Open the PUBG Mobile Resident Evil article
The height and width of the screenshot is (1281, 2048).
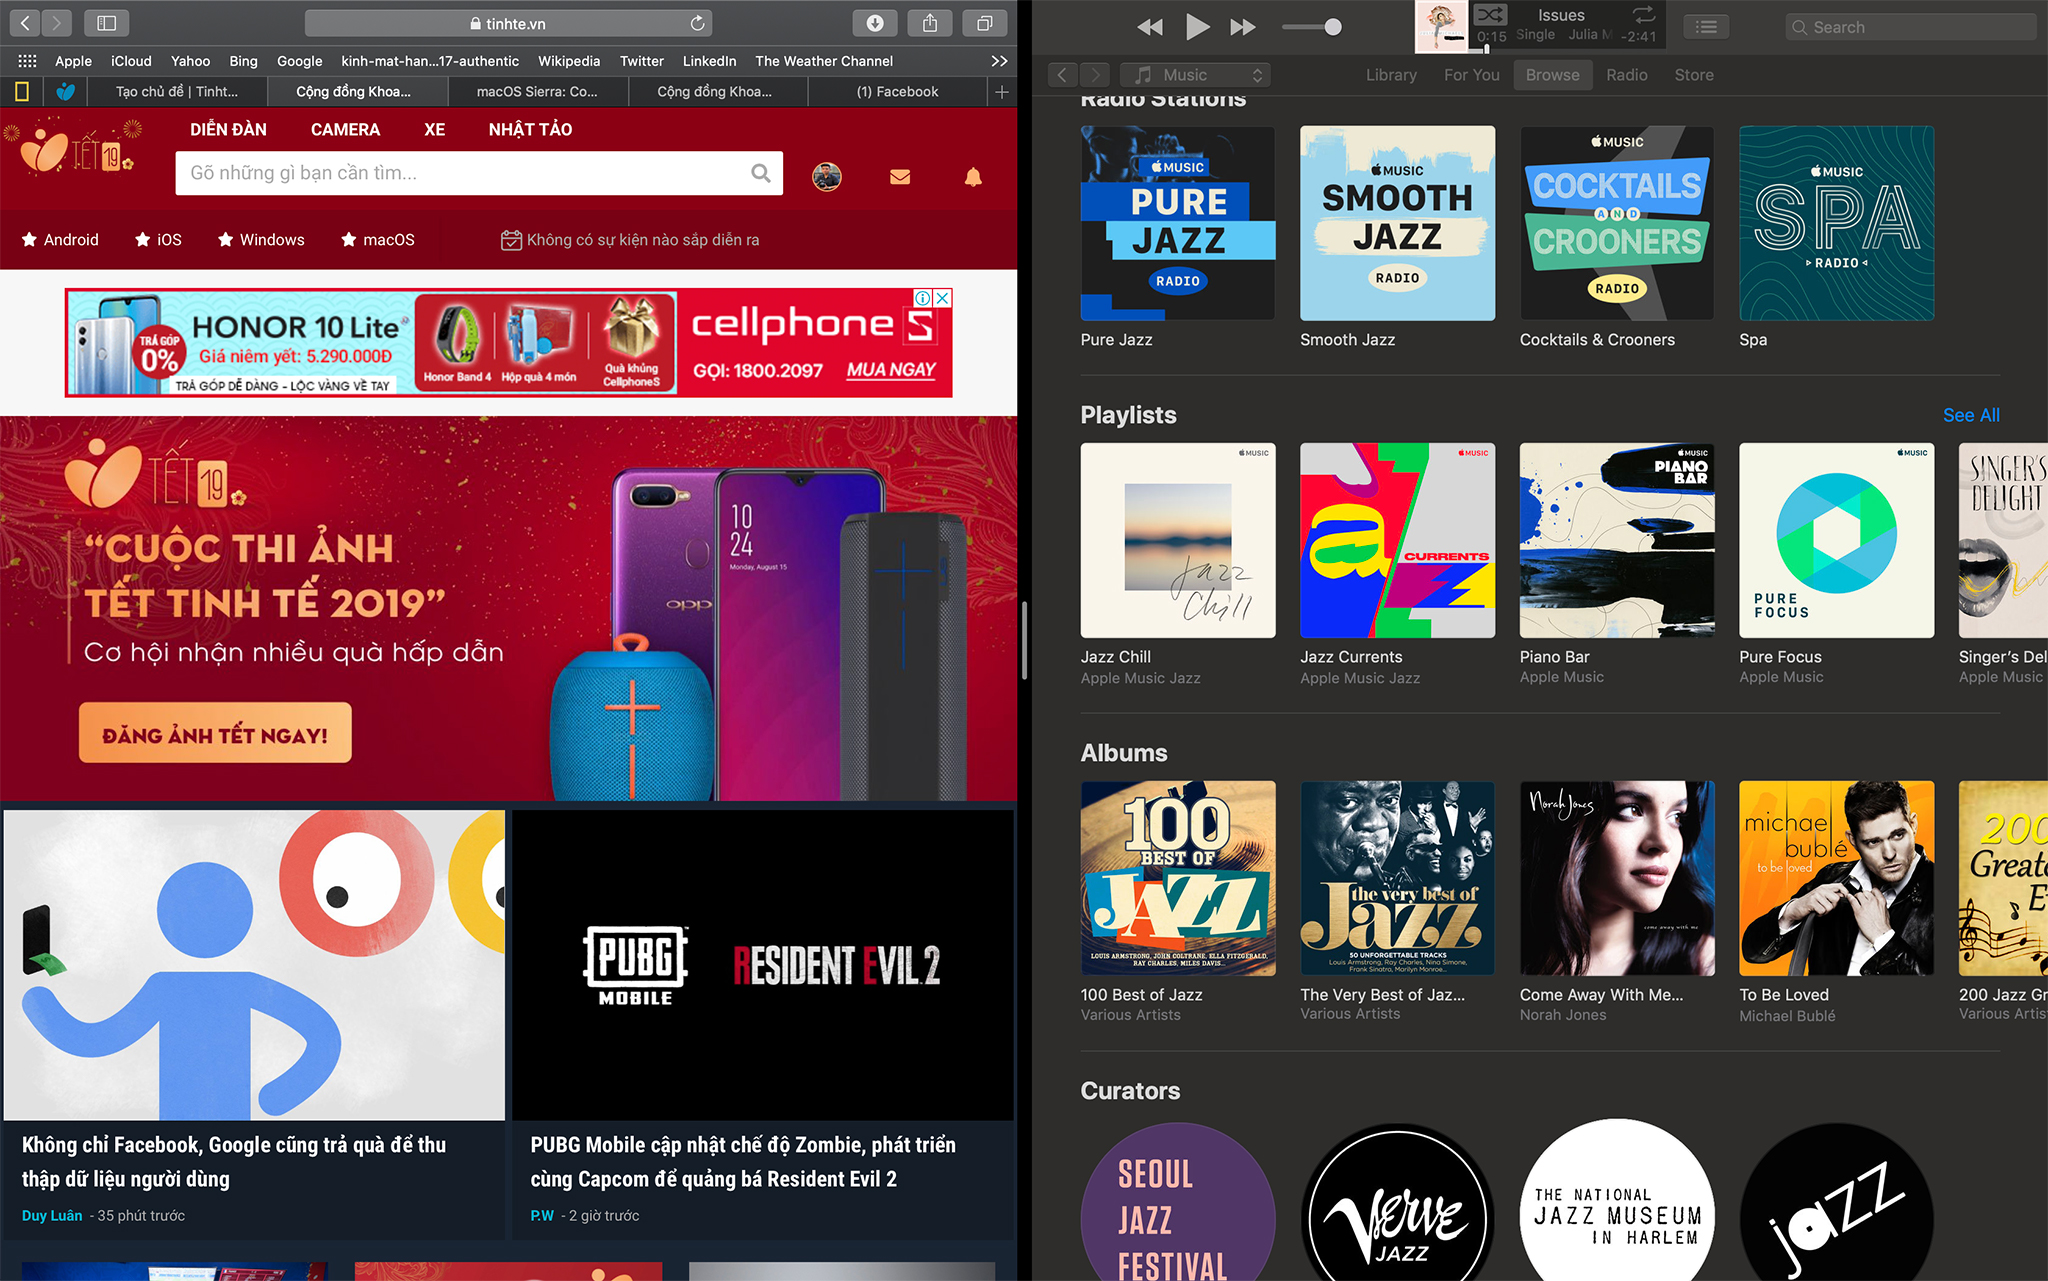(x=763, y=1025)
